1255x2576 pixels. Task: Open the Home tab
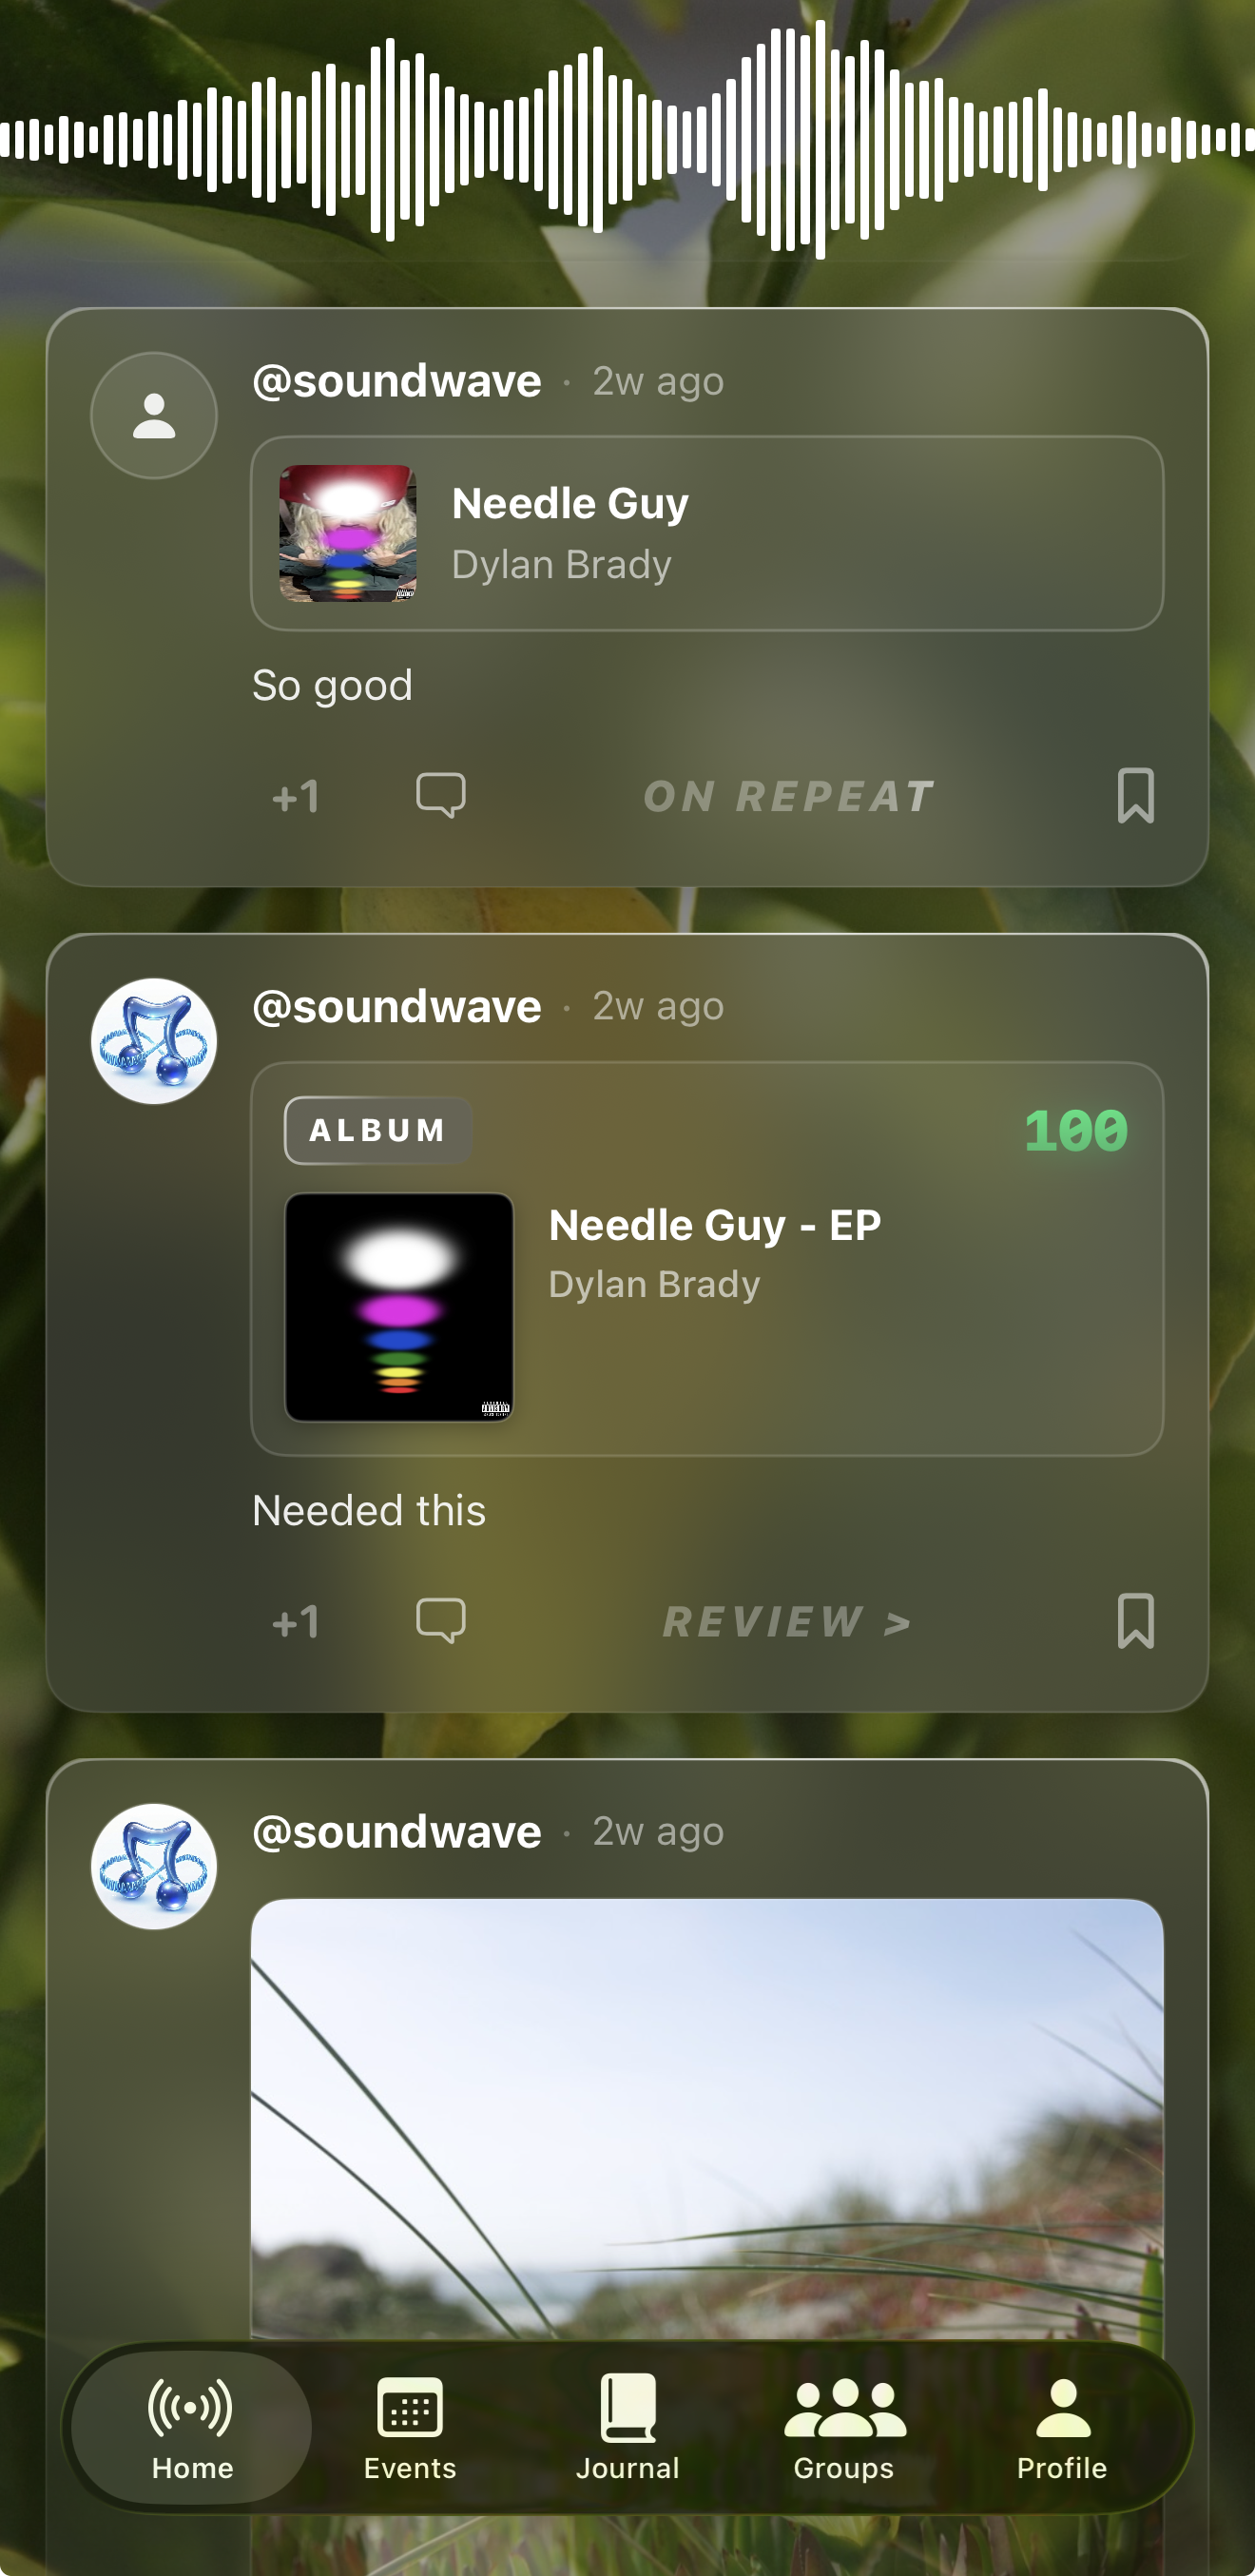[191, 2427]
